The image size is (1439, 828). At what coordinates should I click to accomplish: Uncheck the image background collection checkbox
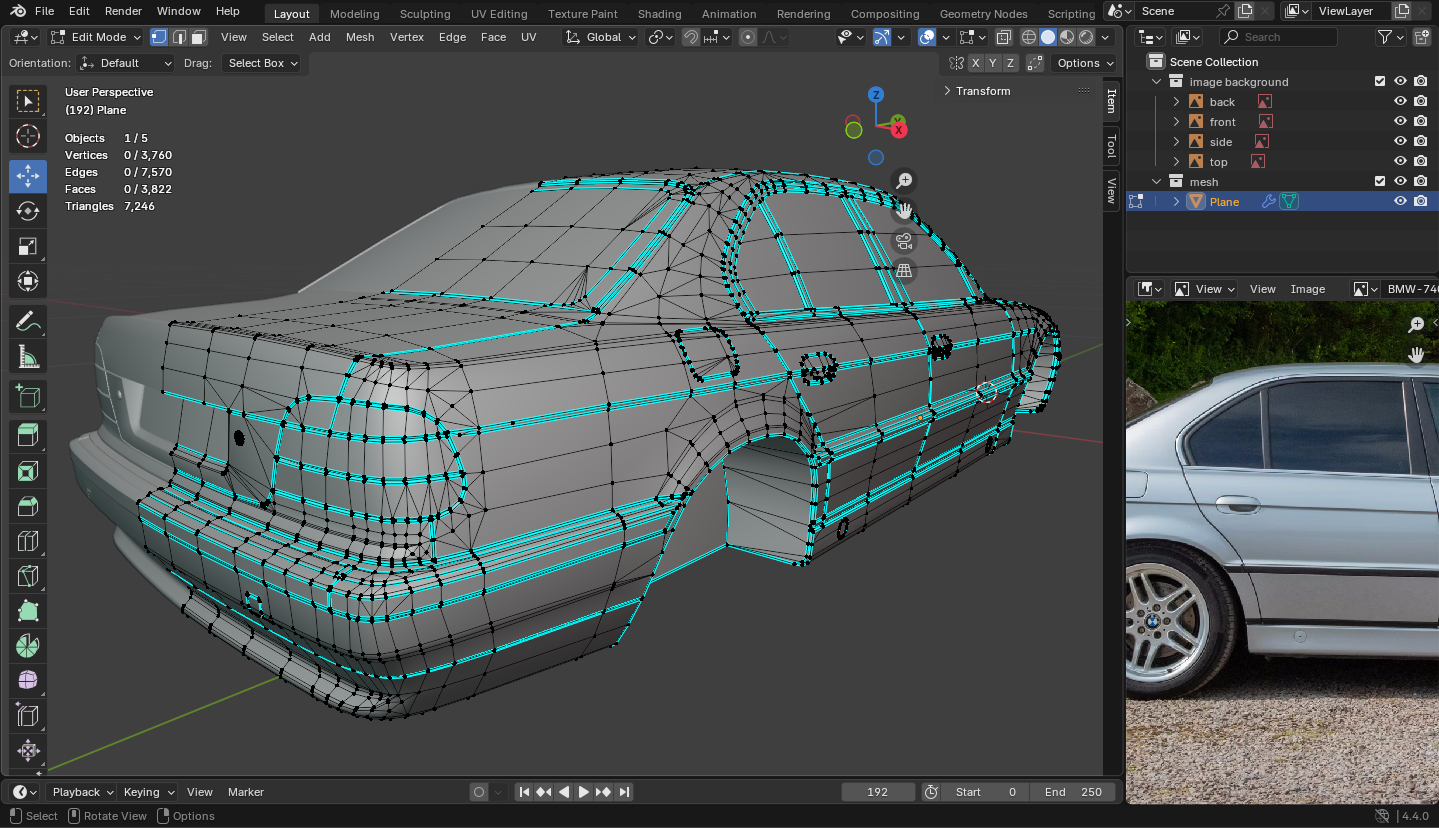1380,82
